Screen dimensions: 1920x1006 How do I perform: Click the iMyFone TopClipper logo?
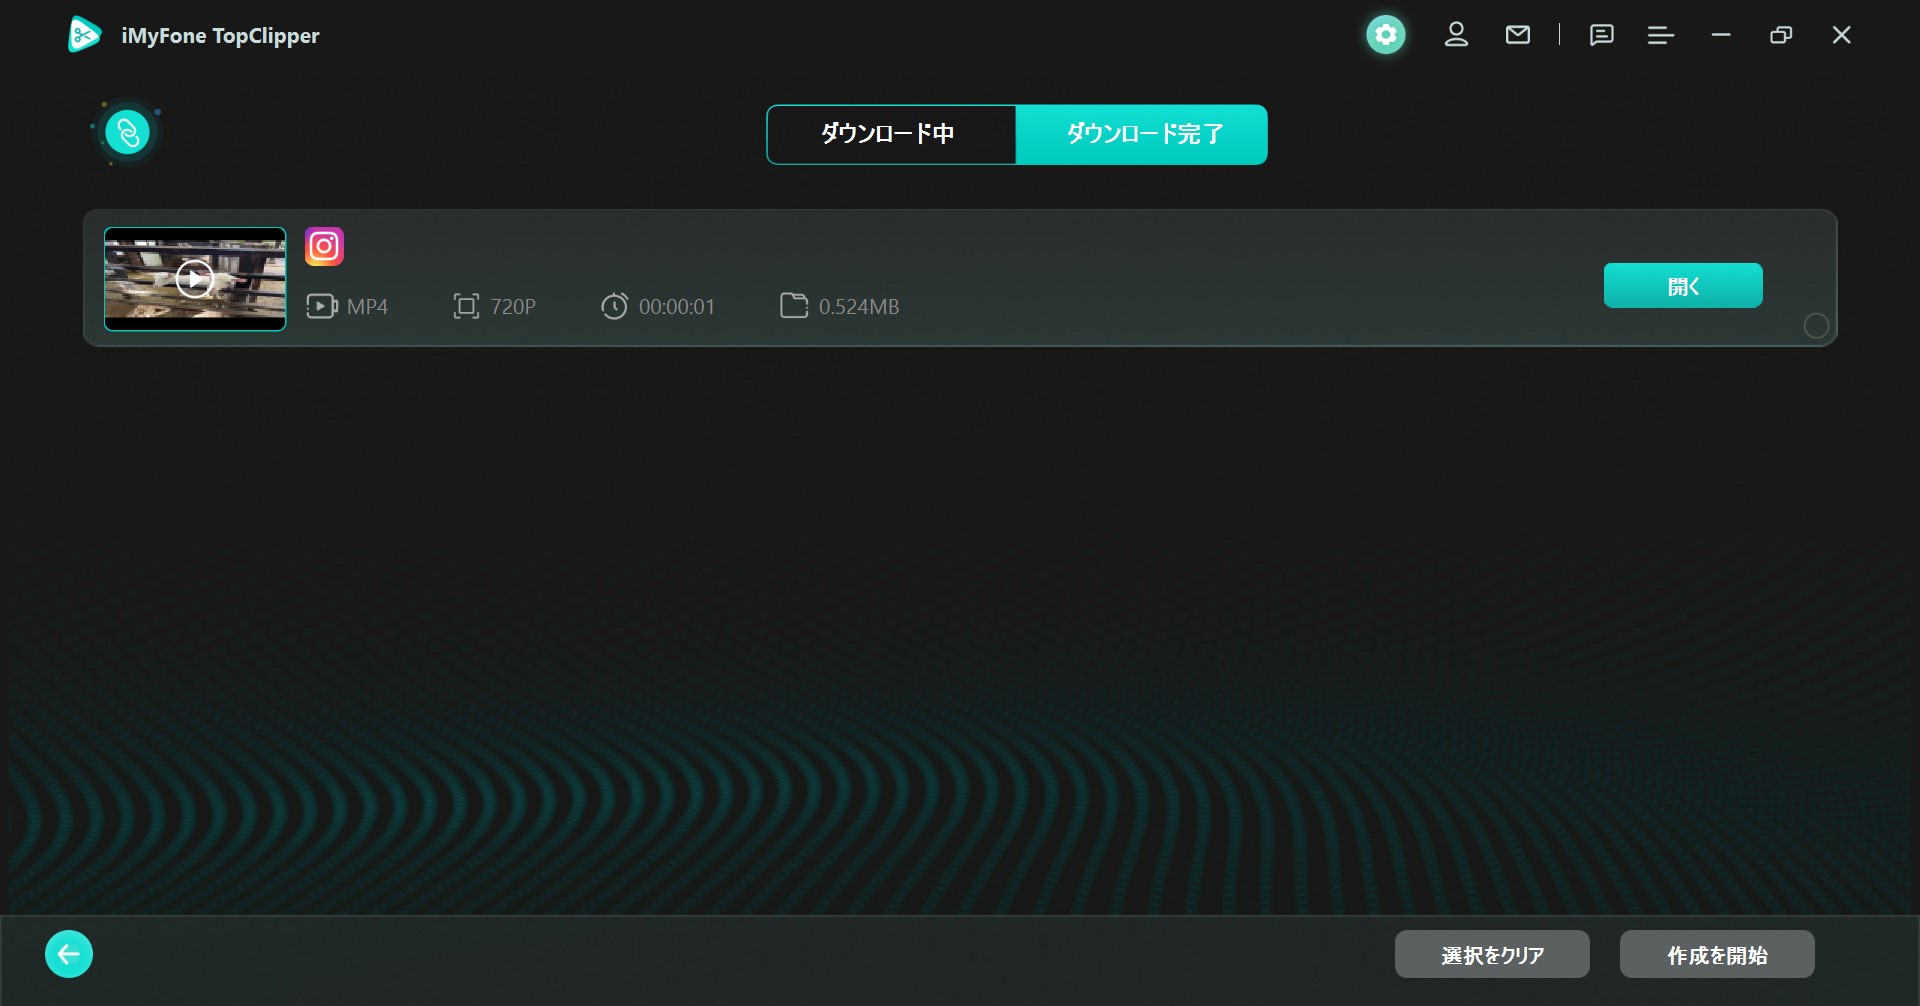(x=85, y=35)
